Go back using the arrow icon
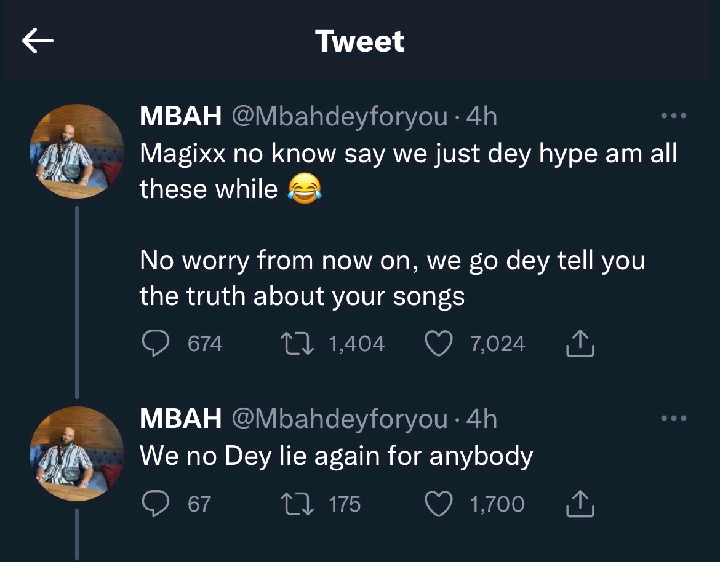This screenshot has height=562, width=720. (x=38, y=41)
